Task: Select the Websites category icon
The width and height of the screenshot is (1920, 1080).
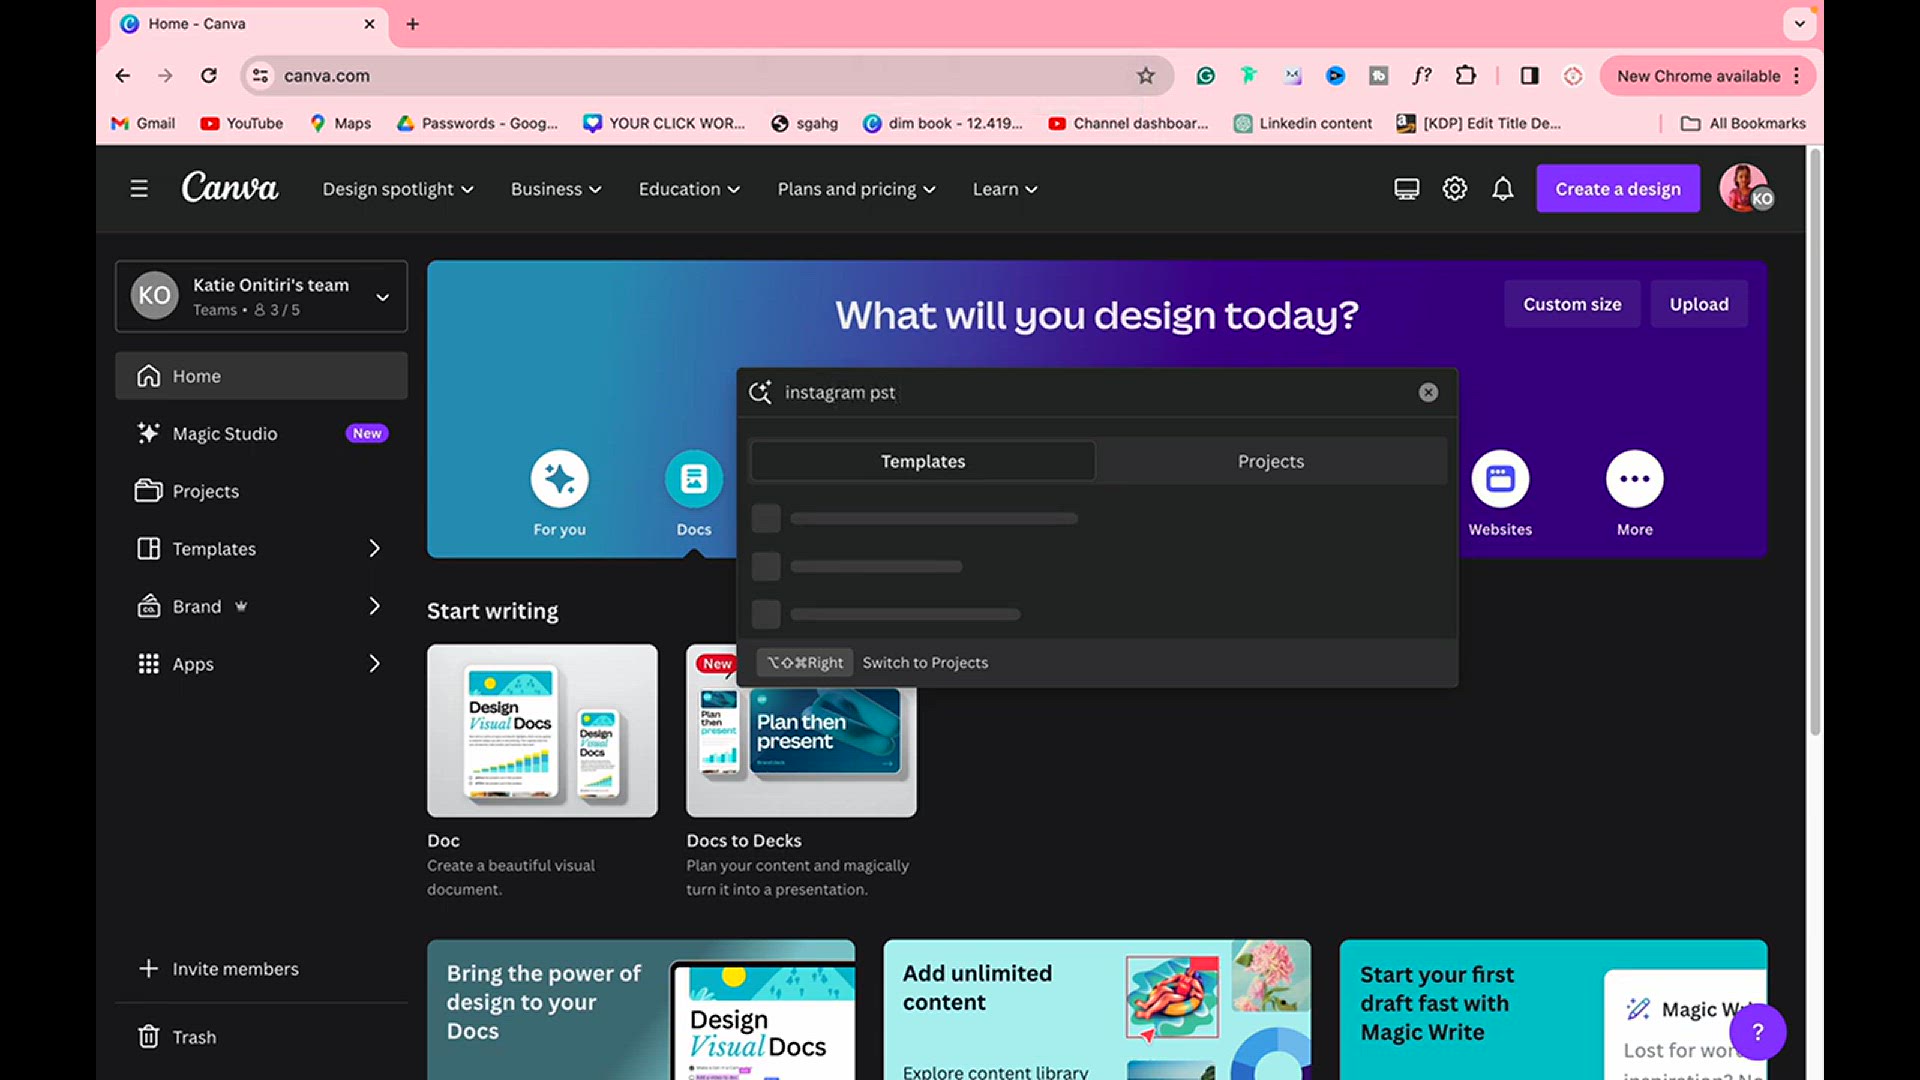Action: point(1500,479)
